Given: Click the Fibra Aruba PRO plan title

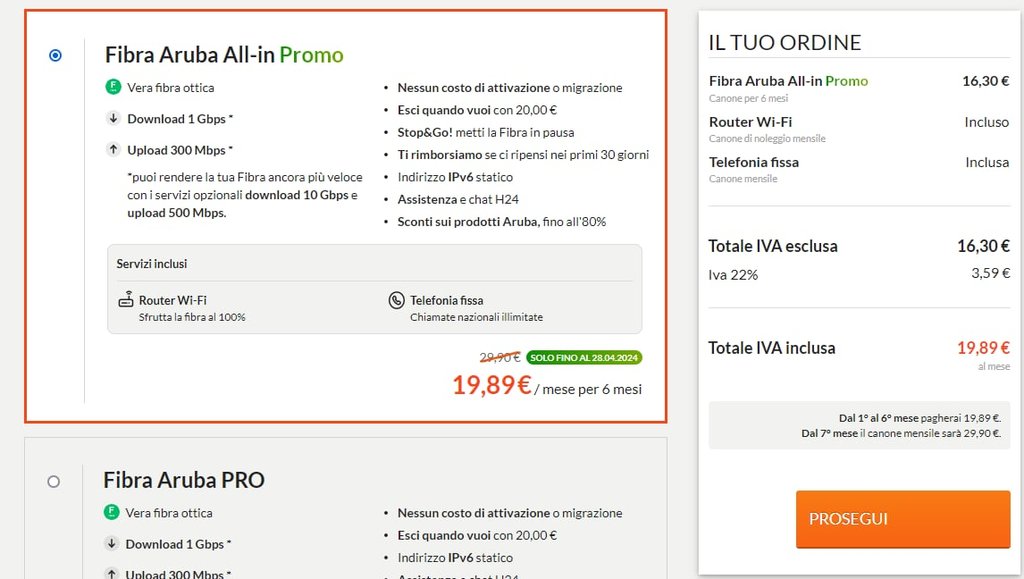Looking at the screenshot, I should (x=184, y=480).
